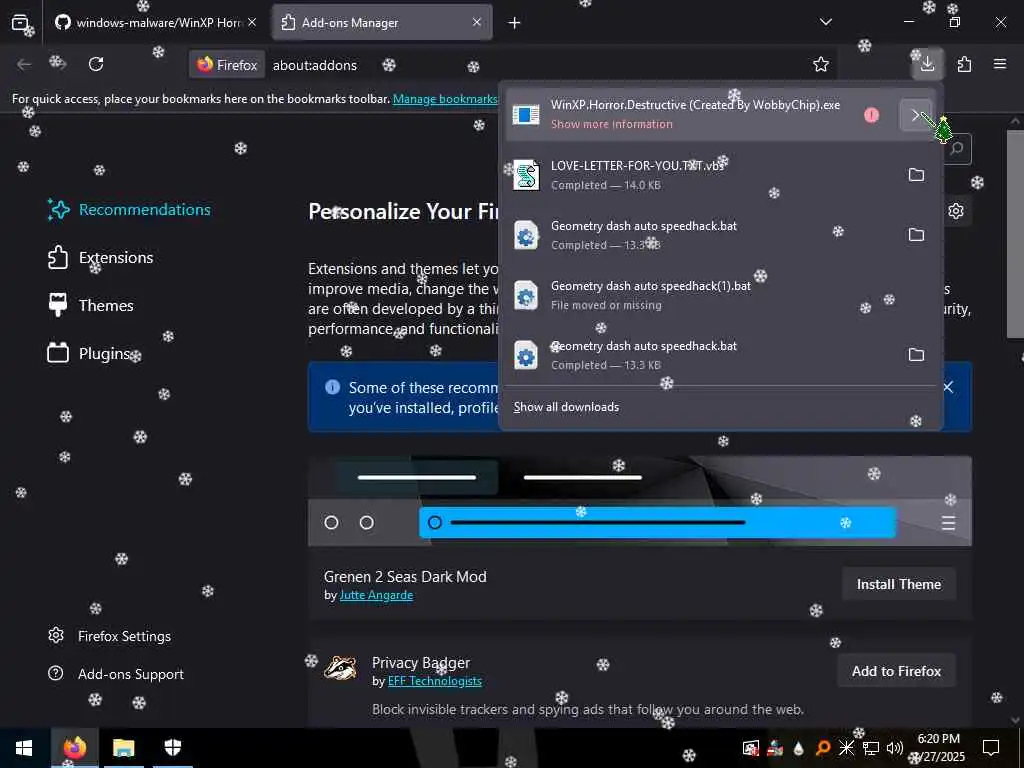
Task: Bookmark this page with the star icon
Action: point(821,64)
